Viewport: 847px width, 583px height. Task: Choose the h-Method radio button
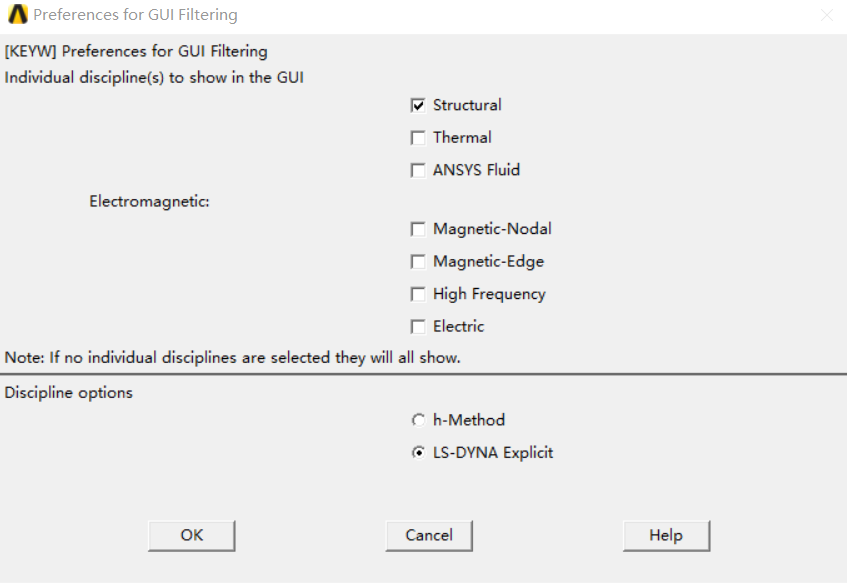(418, 420)
